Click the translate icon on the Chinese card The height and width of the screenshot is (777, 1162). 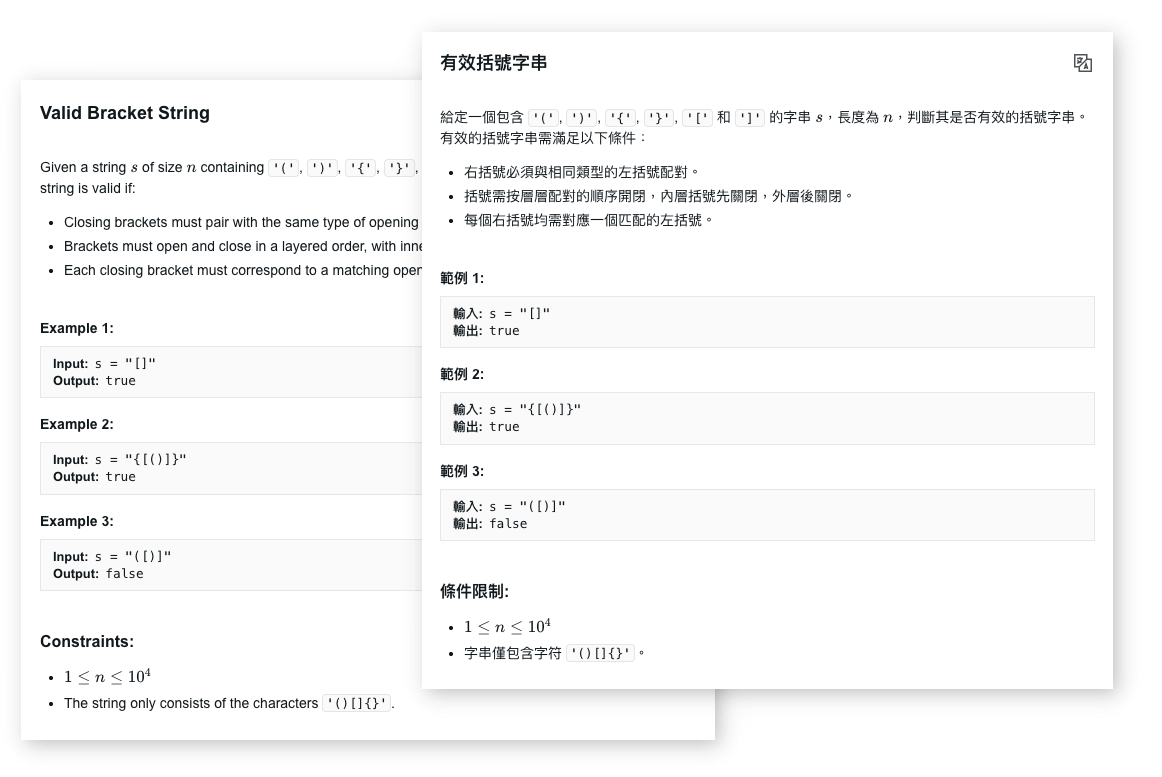tap(1084, 62)
